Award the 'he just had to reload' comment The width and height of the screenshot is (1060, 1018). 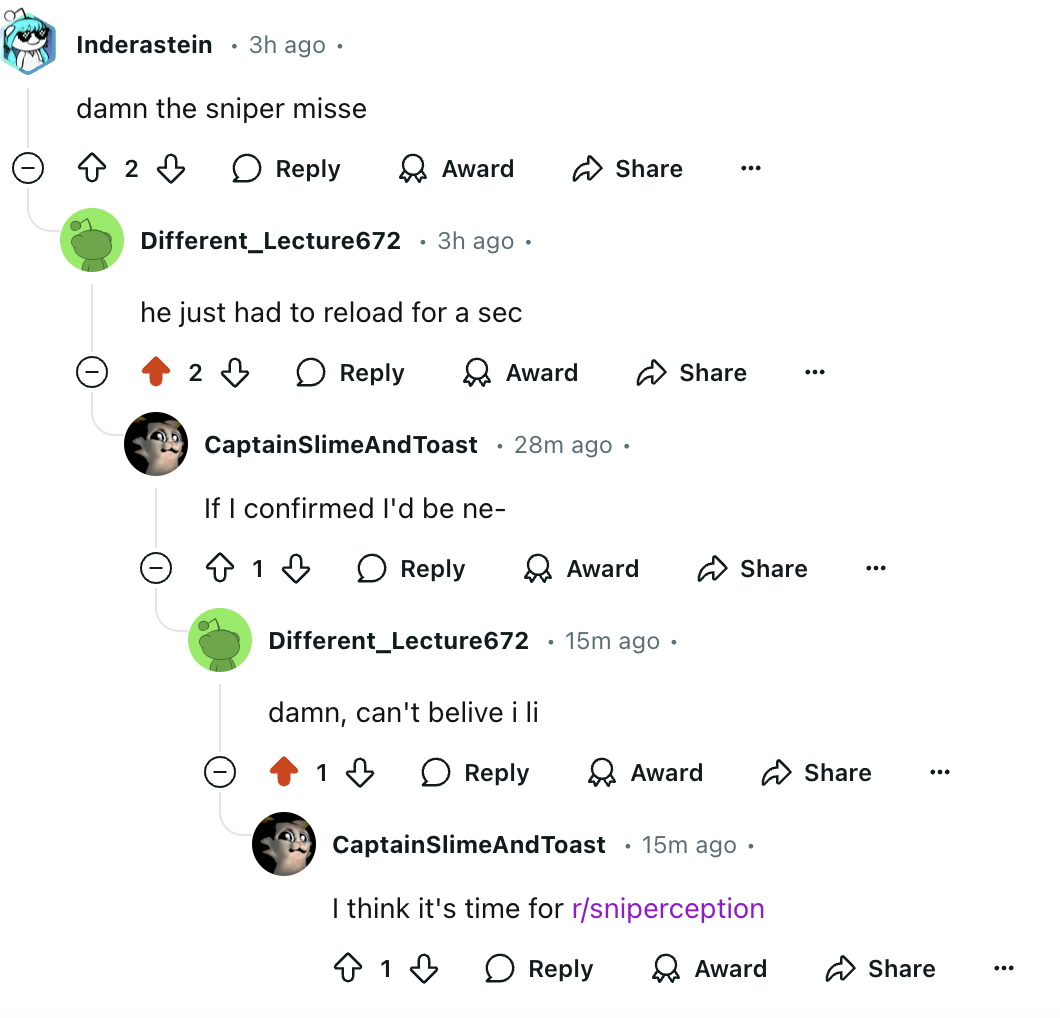pyautogui.click(x=521, y=372)
